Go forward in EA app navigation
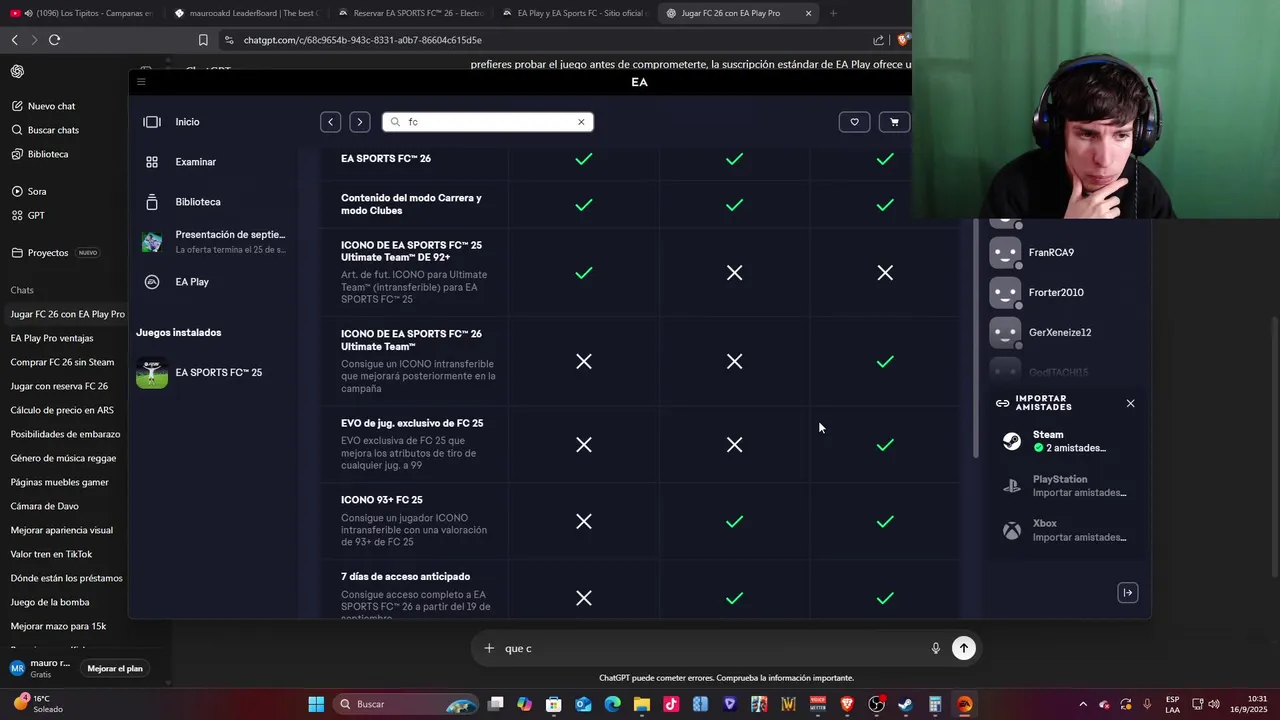Screen dimensions: 1280x720 coord(360,122)
